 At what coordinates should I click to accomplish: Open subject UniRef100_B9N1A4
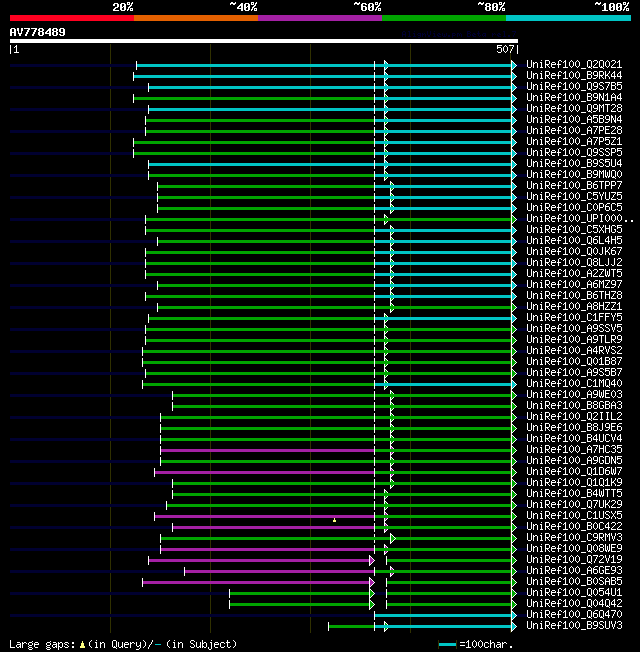574,97
